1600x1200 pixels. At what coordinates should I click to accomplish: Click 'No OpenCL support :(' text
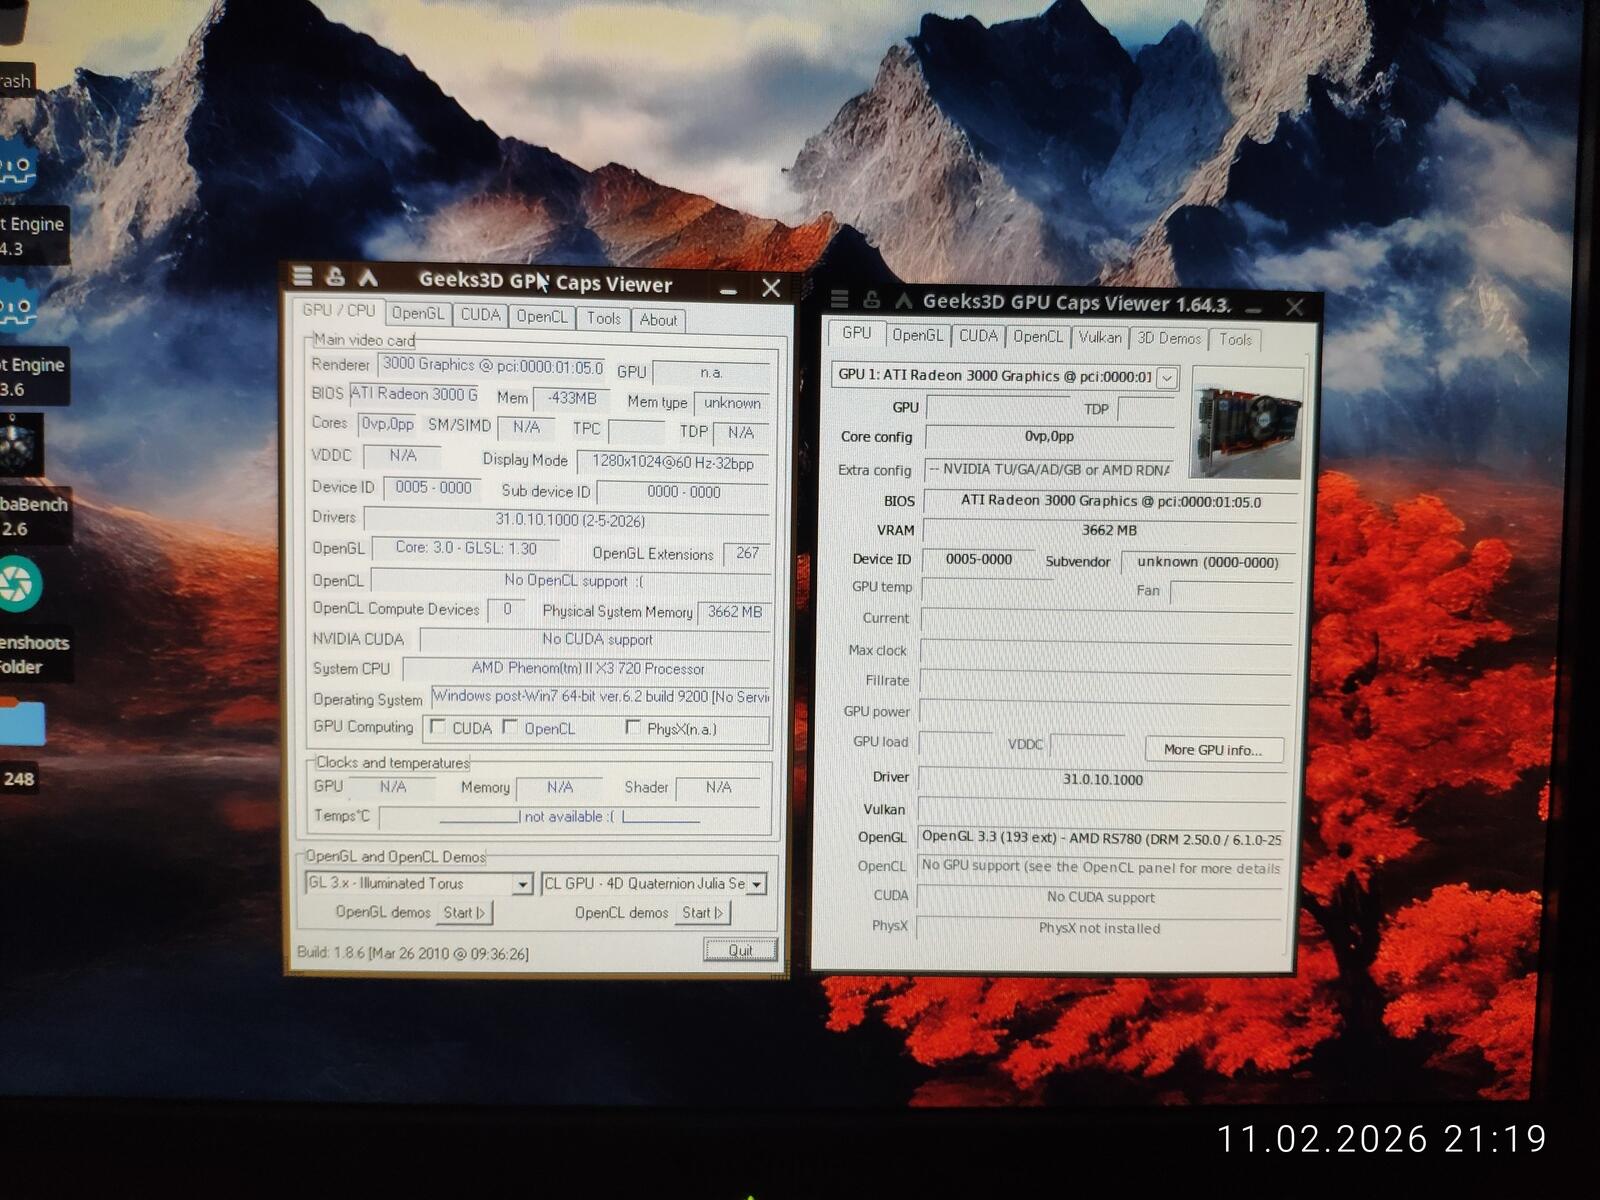tap(573, 580)
